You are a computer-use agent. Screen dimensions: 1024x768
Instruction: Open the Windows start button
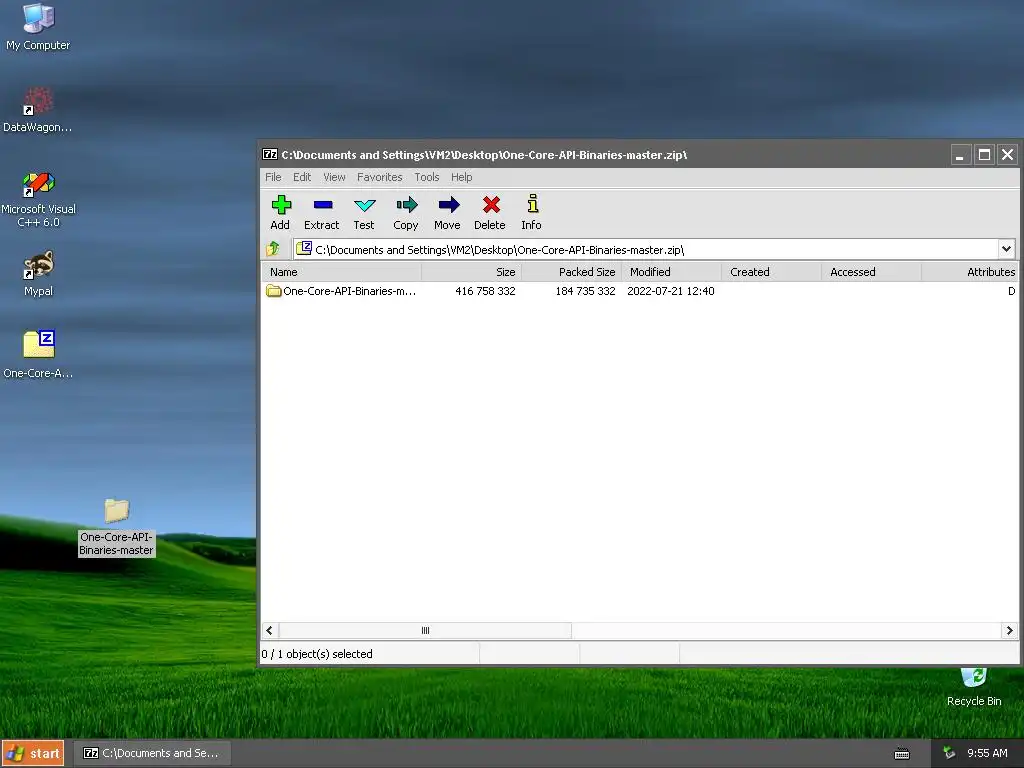pyautogui.click(x=33, y=753)
